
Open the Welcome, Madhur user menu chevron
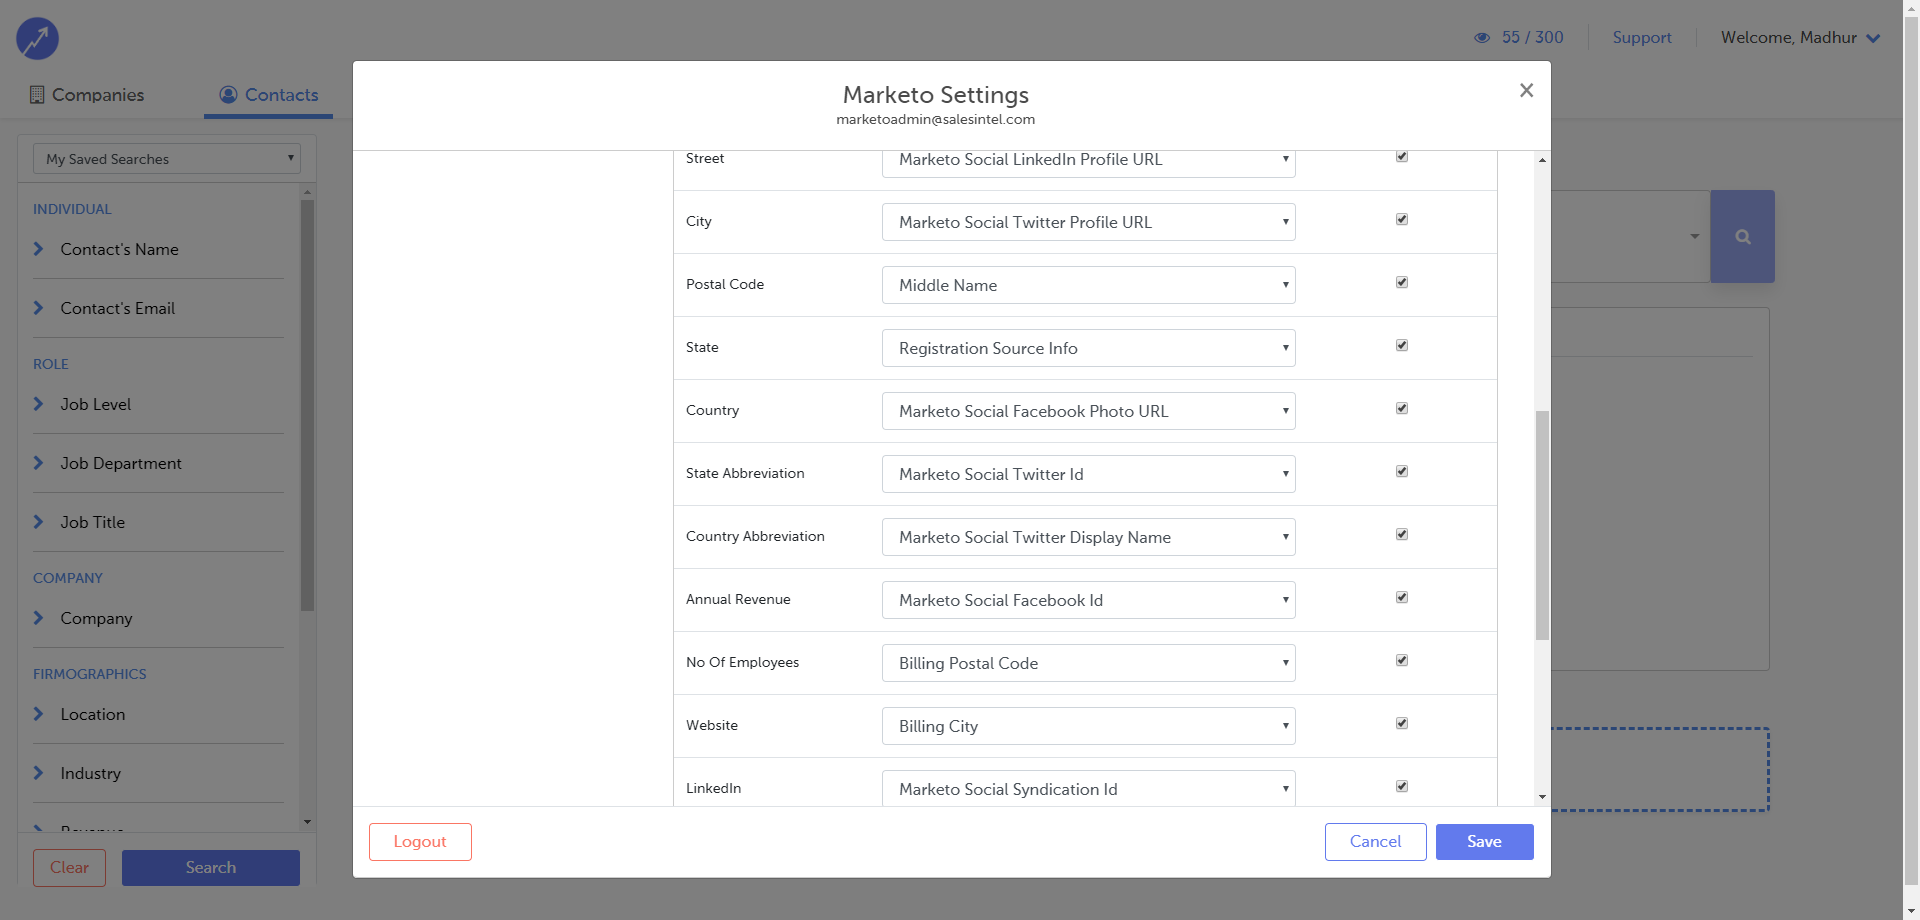tap(1873, 38)
